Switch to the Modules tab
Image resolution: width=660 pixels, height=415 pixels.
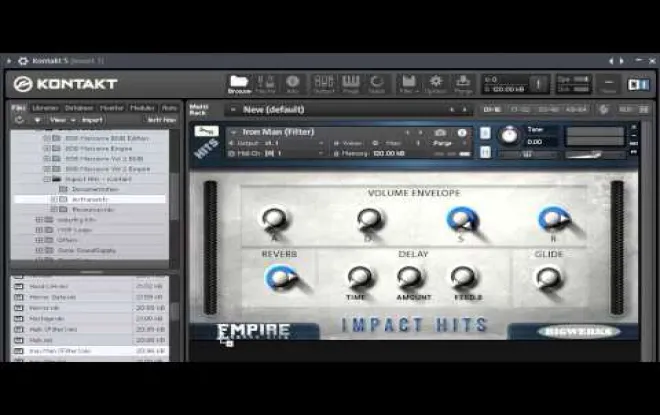click(x=142, y=108)
